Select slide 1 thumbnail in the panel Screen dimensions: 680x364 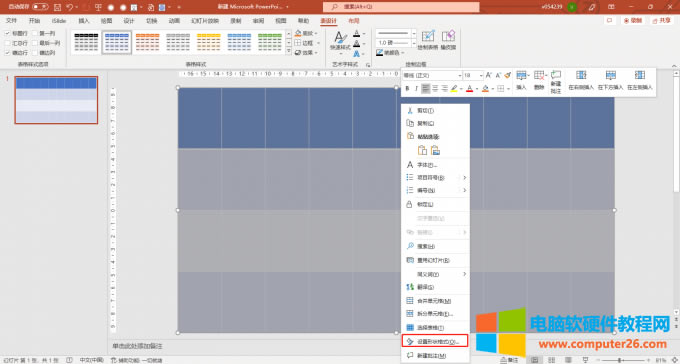pyautogui.click(x=56, y=100)
